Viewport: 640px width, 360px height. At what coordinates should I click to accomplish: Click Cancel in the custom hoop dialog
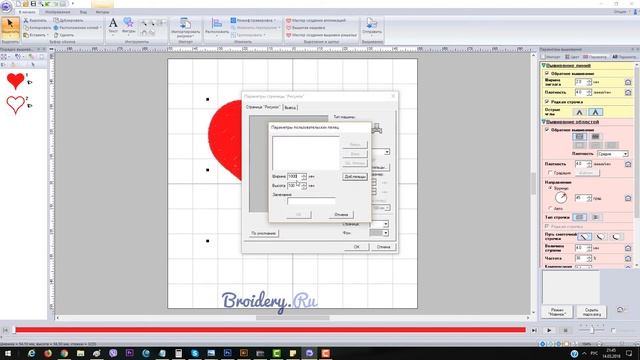pyautogui.click(x=341, y=214)
